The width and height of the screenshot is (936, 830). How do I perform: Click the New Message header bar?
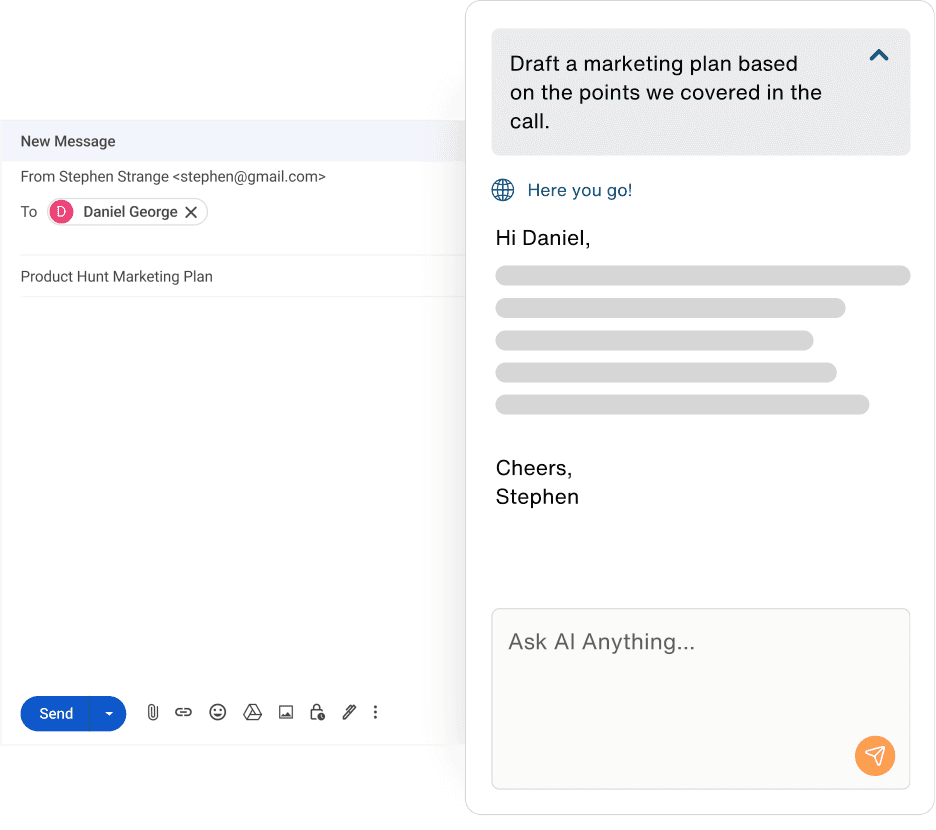[x=233, y=141]
